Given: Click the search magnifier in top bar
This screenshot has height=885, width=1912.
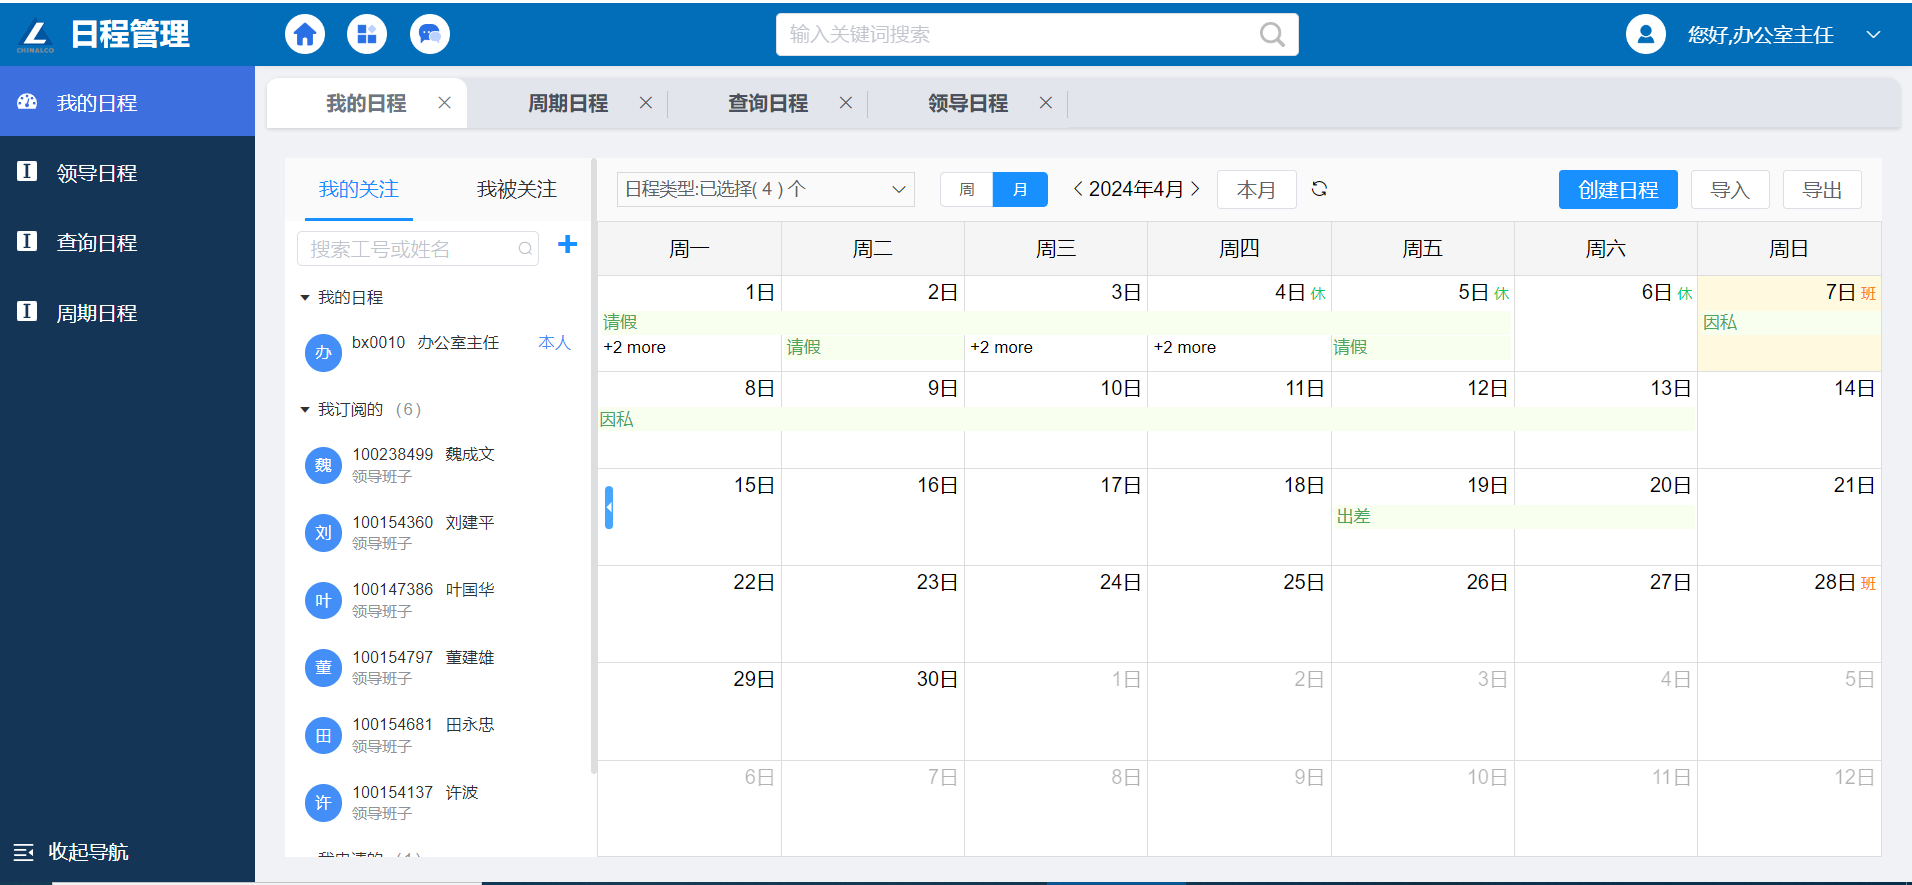Looking at the screenshot, I should pyautogui.click(x=1272, y=34).
